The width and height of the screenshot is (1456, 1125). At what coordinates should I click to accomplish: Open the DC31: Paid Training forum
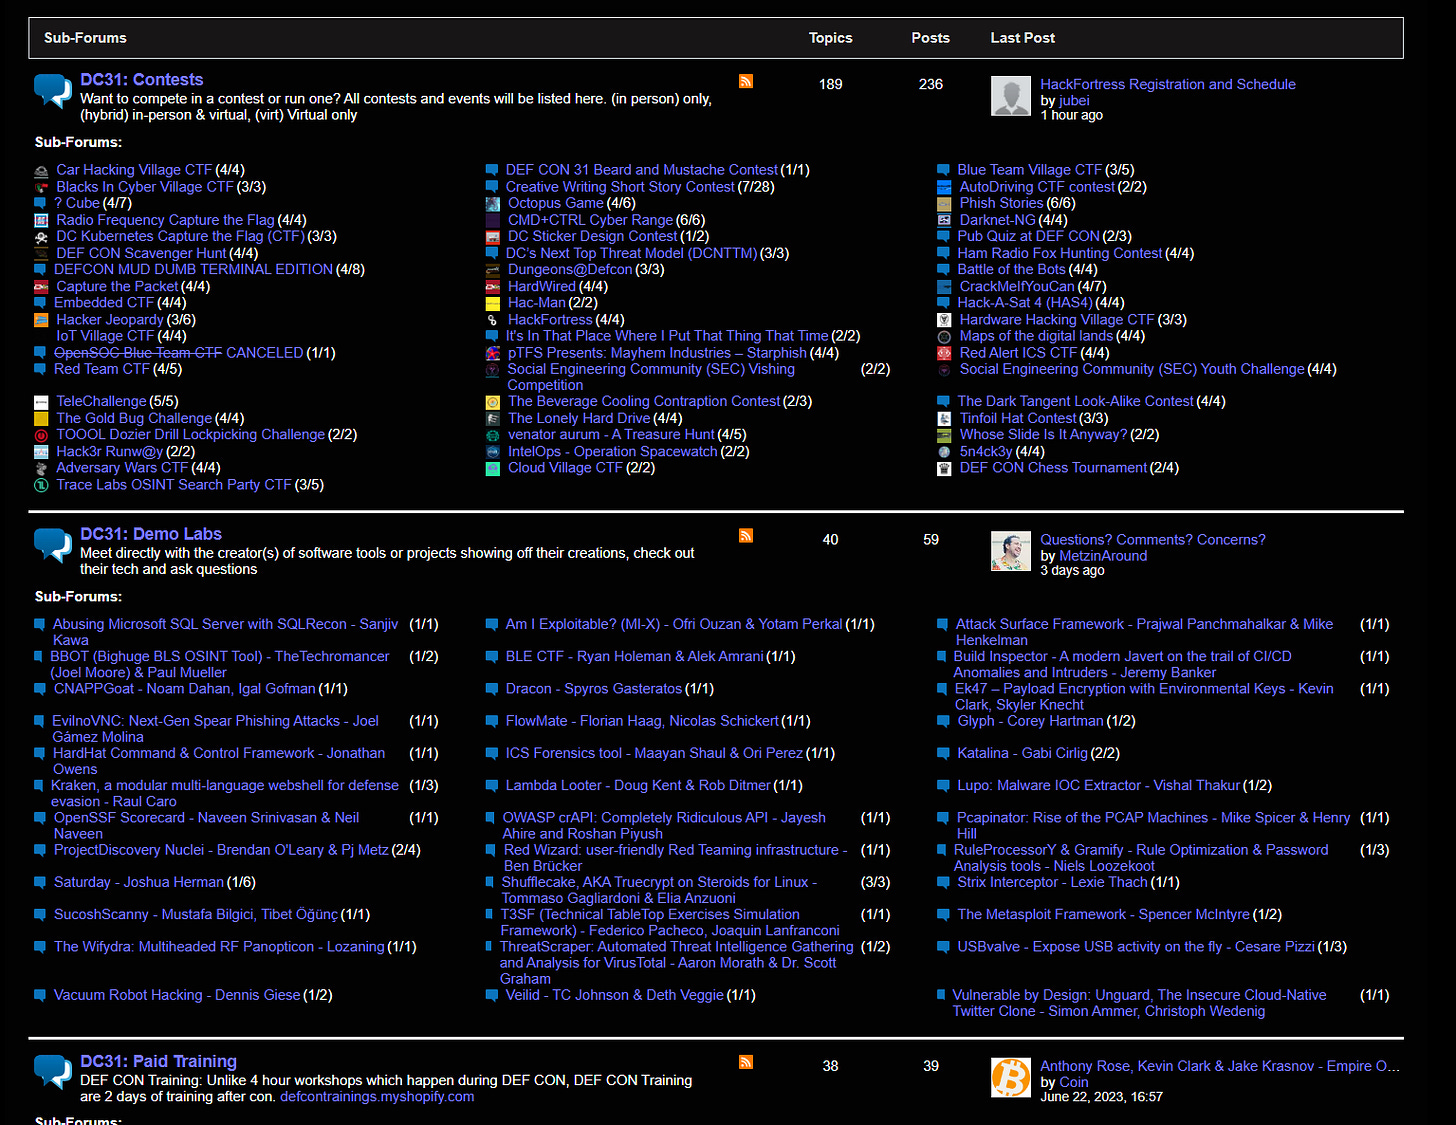pyautogui.click(x=158, y=1061)
